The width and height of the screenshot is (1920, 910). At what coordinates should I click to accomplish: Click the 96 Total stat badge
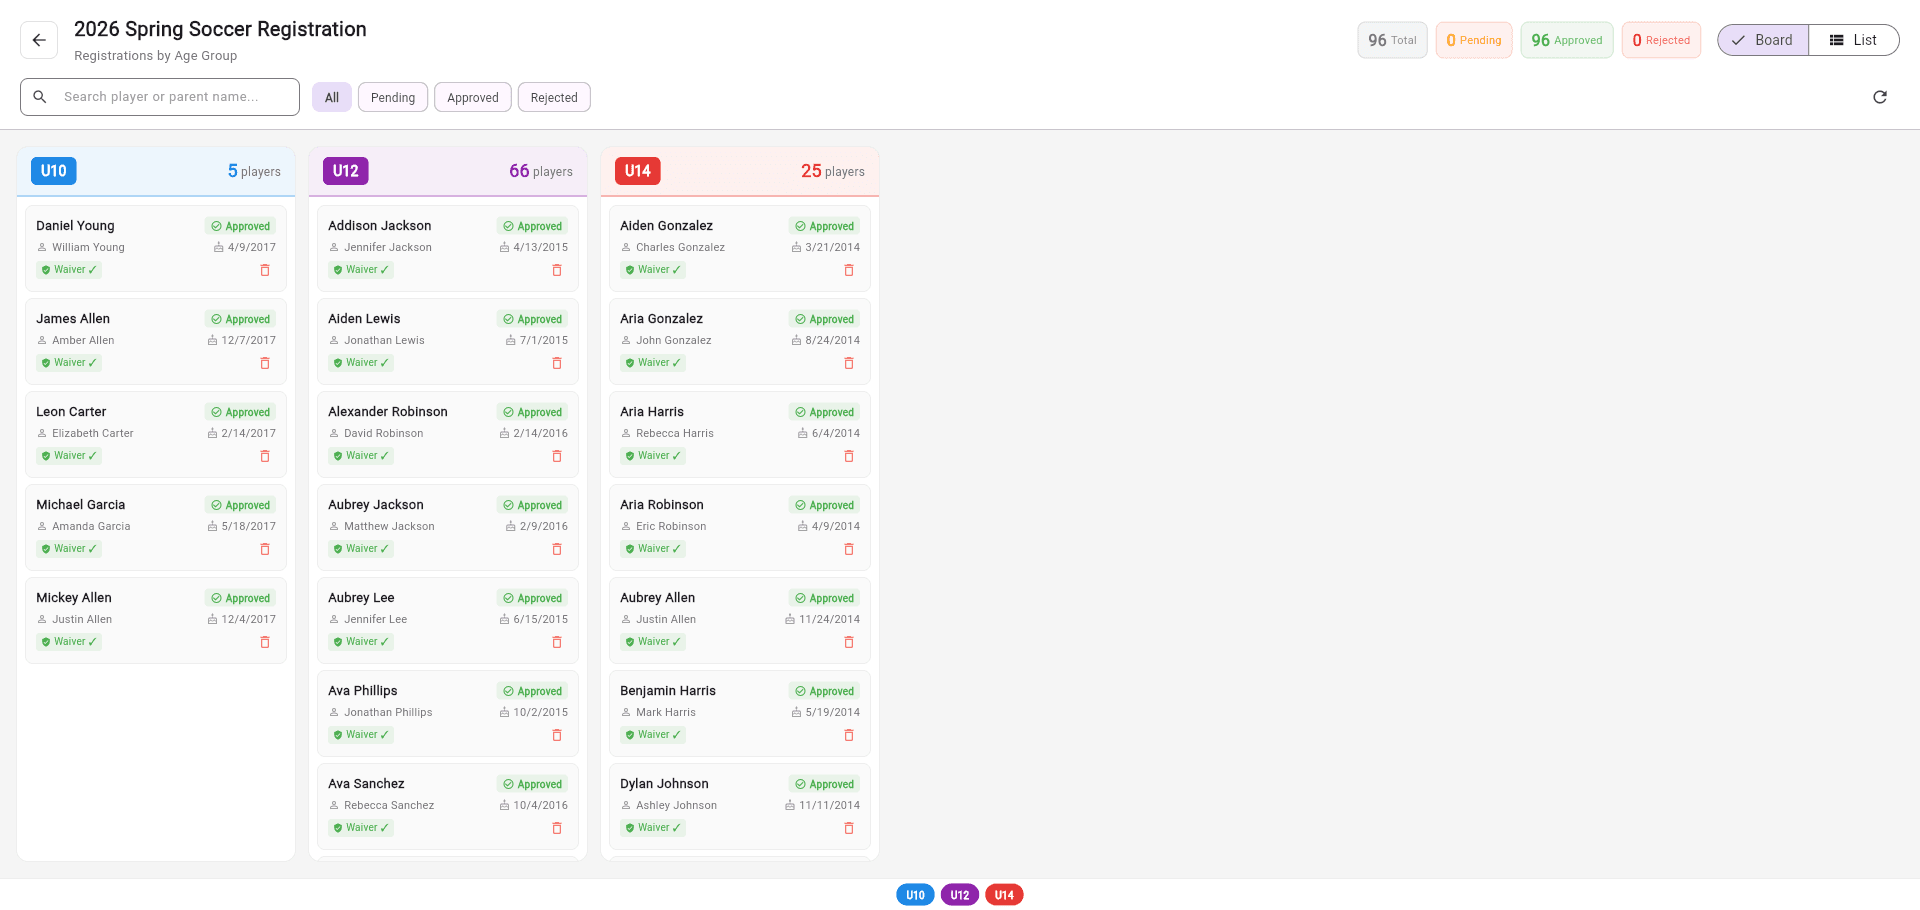[x=1392, y=40]
